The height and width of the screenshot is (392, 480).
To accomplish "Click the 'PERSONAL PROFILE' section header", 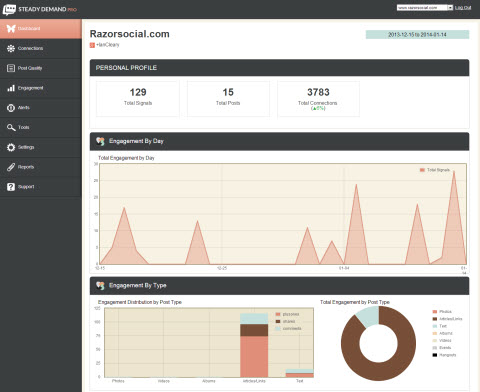I will [279, 68].
